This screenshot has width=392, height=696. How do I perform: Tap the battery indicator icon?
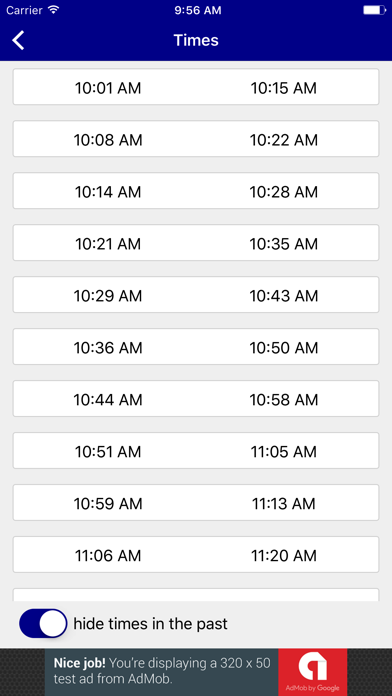point(374,10)
